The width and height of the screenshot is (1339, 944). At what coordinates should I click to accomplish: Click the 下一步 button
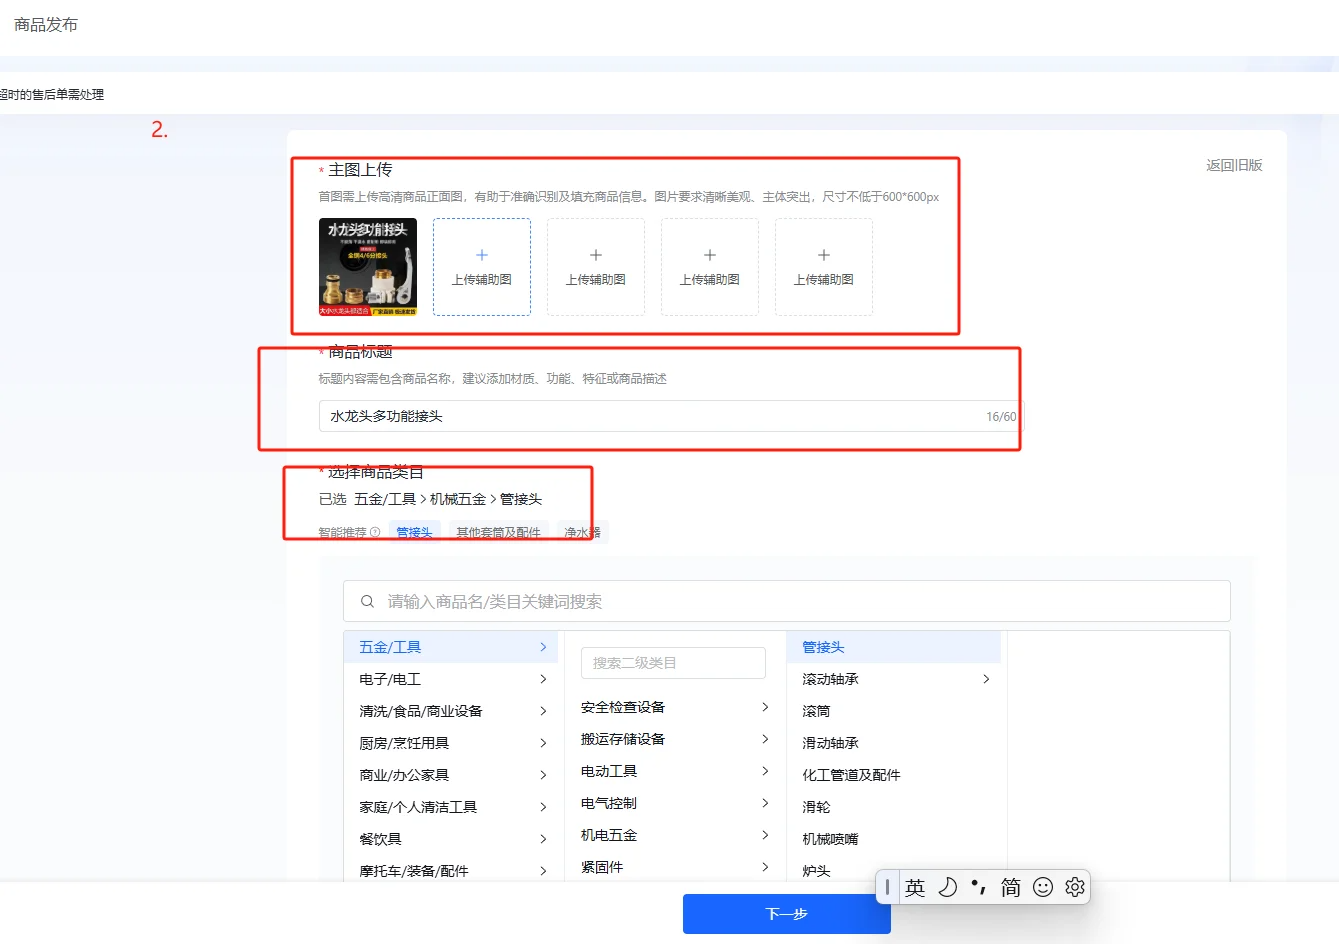786,914
